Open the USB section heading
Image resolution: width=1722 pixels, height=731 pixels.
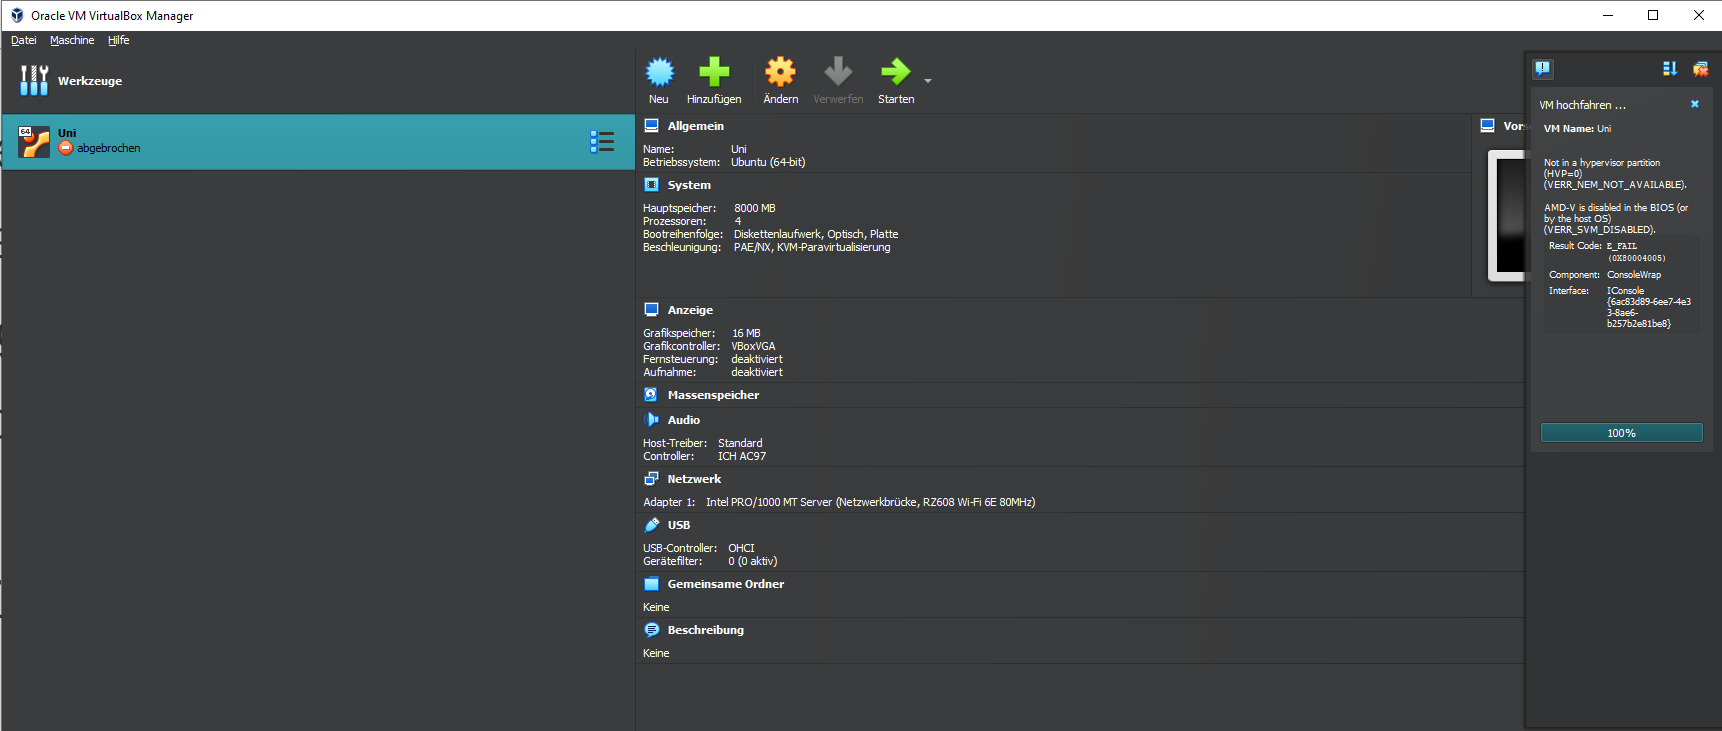point(679,525)
